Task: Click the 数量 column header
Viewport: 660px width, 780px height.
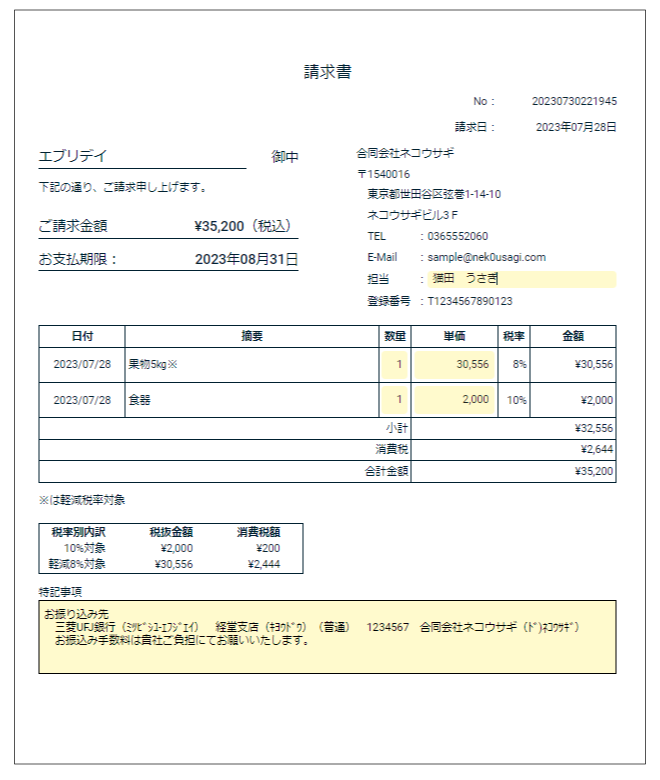Action: click(x=395, y=337)
